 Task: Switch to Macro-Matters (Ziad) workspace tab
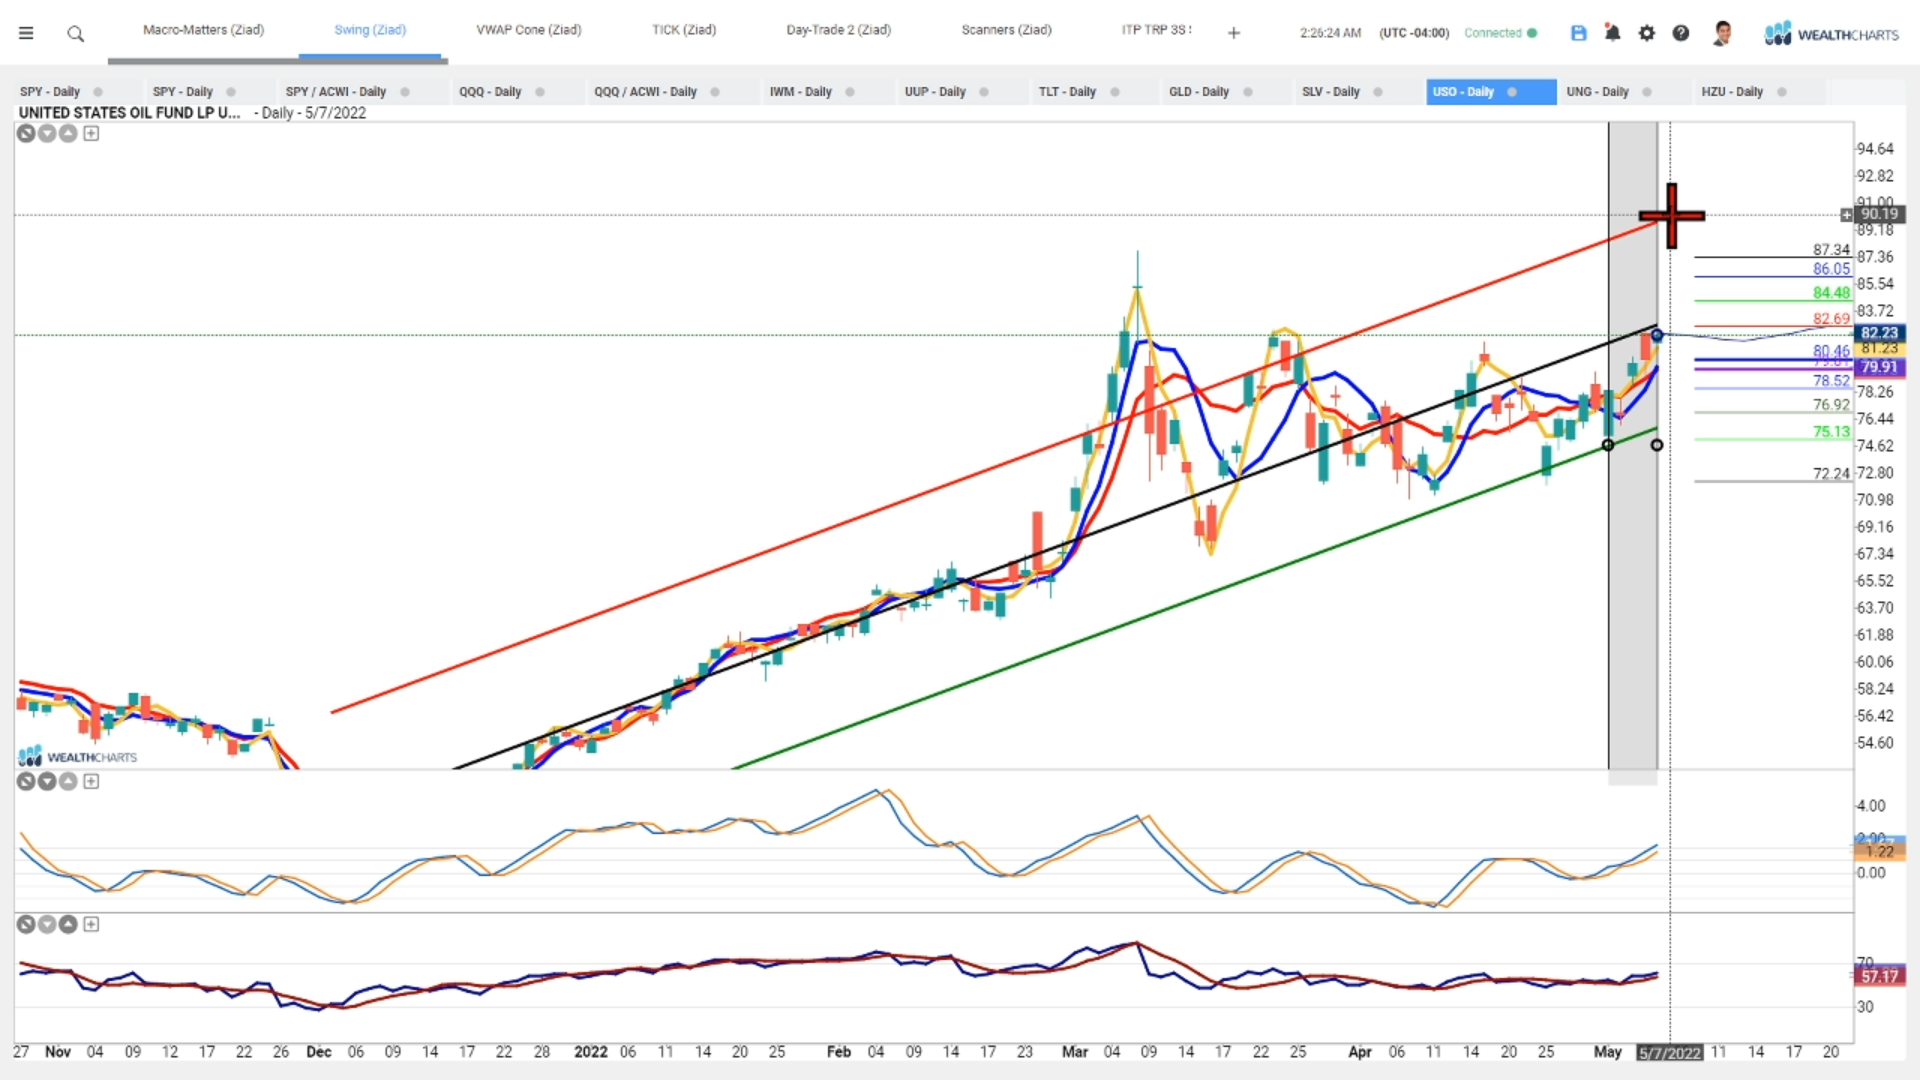click(203, 30)
